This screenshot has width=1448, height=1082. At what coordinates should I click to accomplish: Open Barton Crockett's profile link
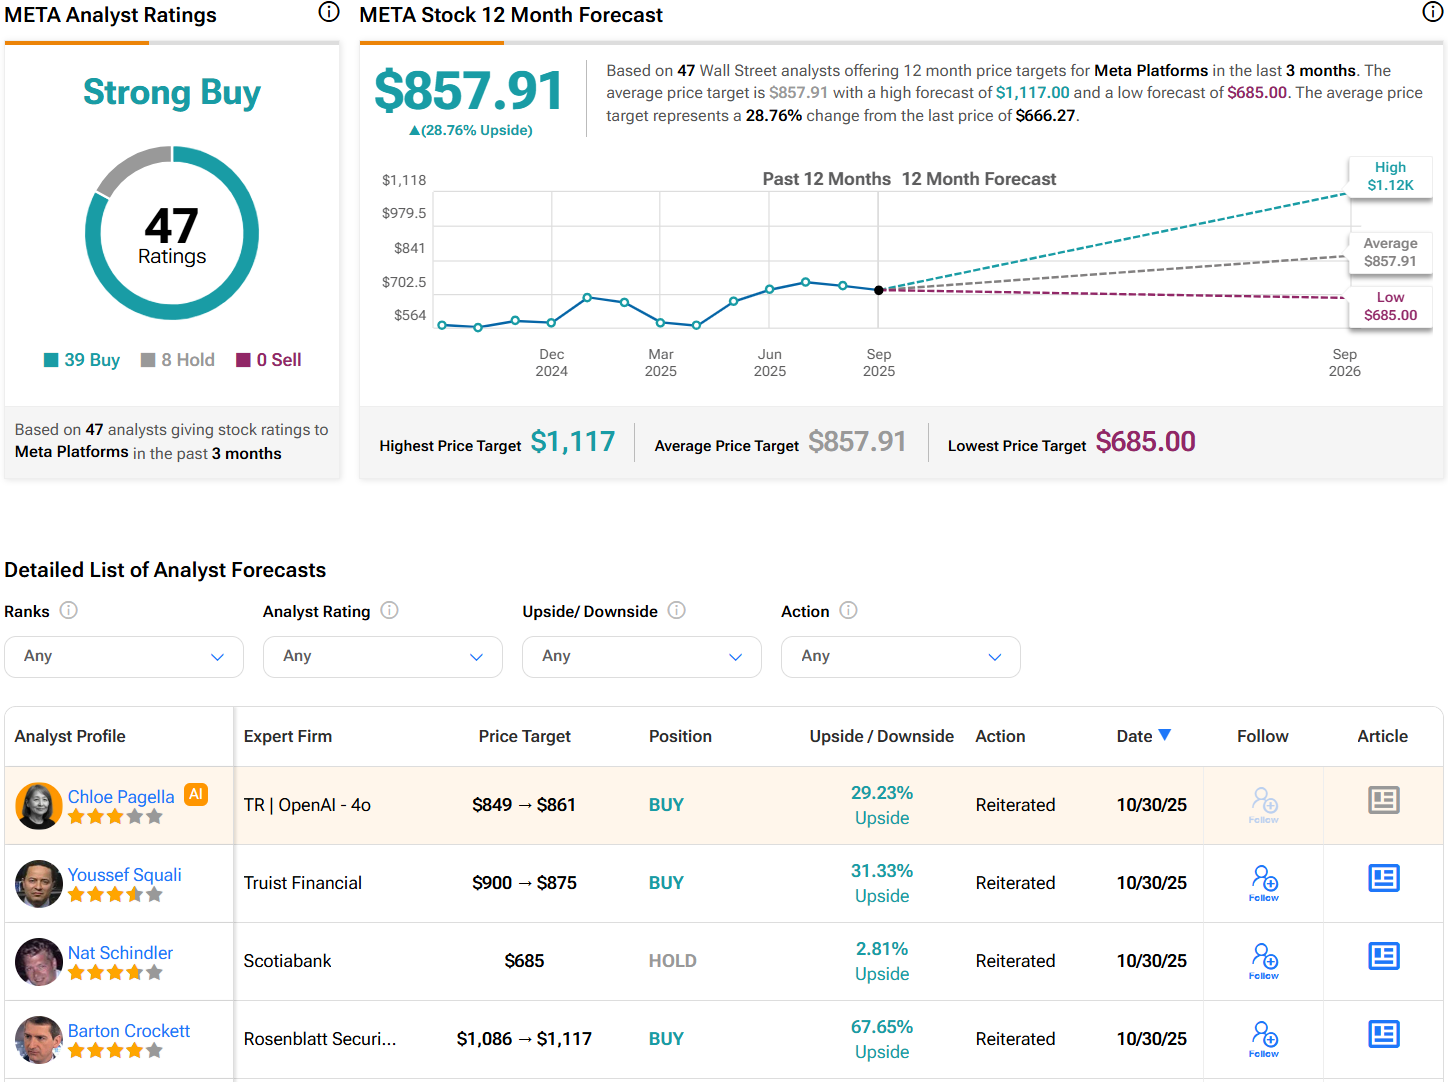[129, 1030]
